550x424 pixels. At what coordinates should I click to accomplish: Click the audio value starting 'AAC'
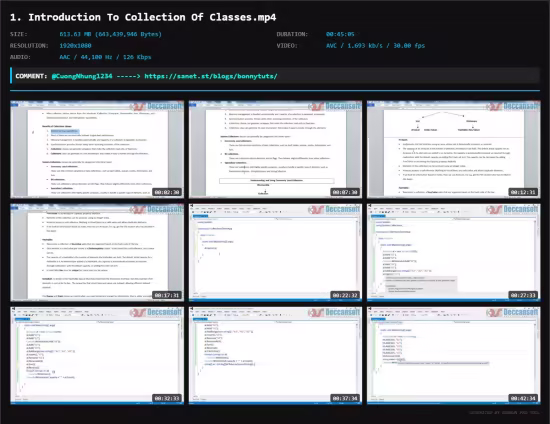[105, 57]
